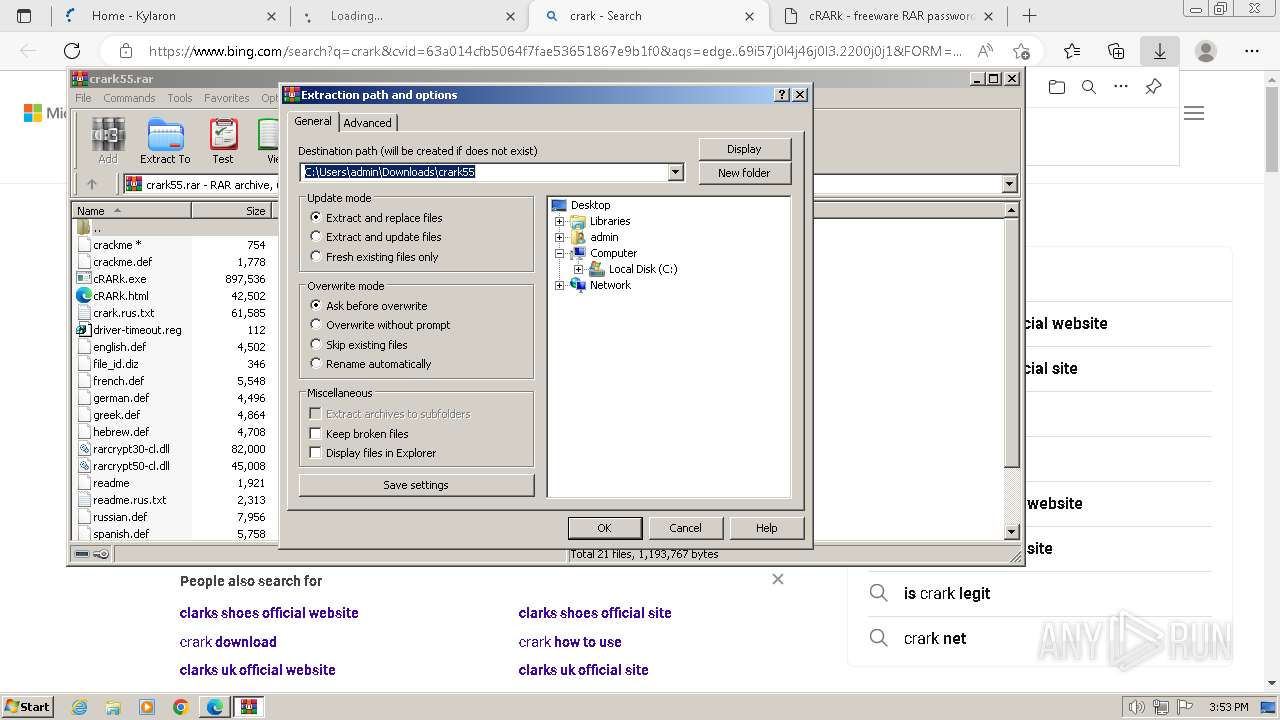Enable Keep broken files checkbox
The image size is (1280, 720).
coord(316,434)
